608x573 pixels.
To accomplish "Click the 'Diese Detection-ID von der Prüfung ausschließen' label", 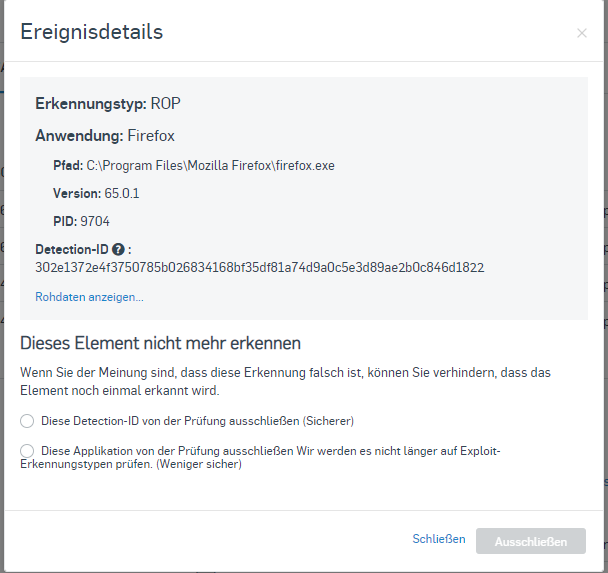I will click(x=197, y=421).
